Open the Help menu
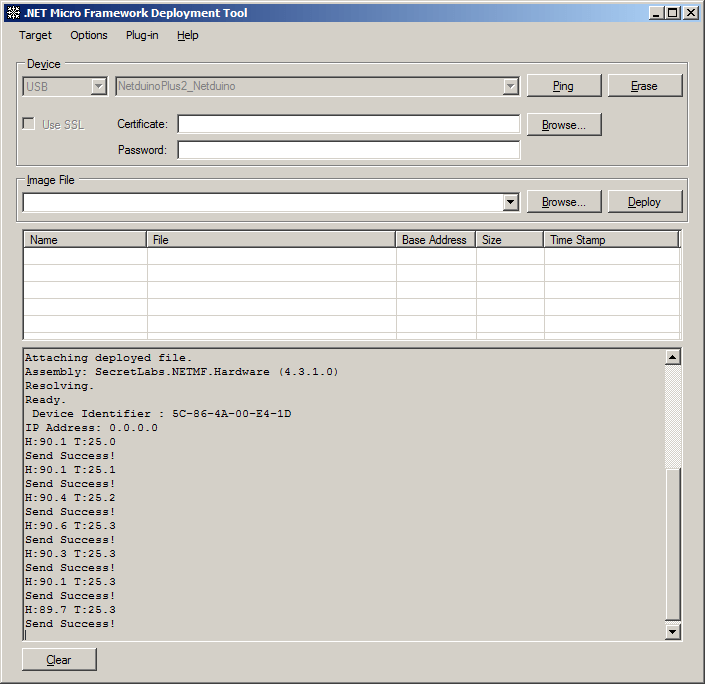 tap(187, 35)
